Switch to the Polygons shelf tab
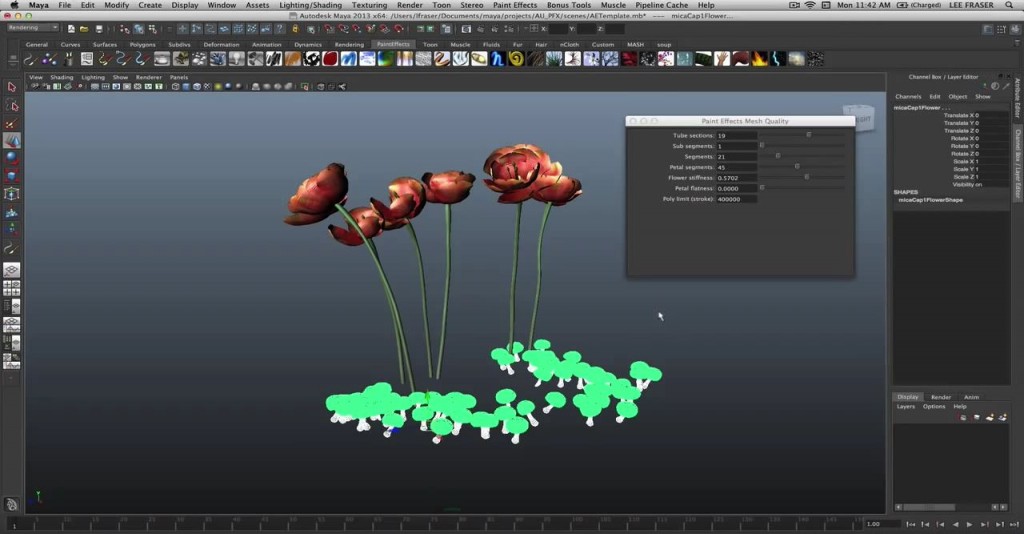The width and height of the screenshot is (1024, 534). [x=142, y=44]
